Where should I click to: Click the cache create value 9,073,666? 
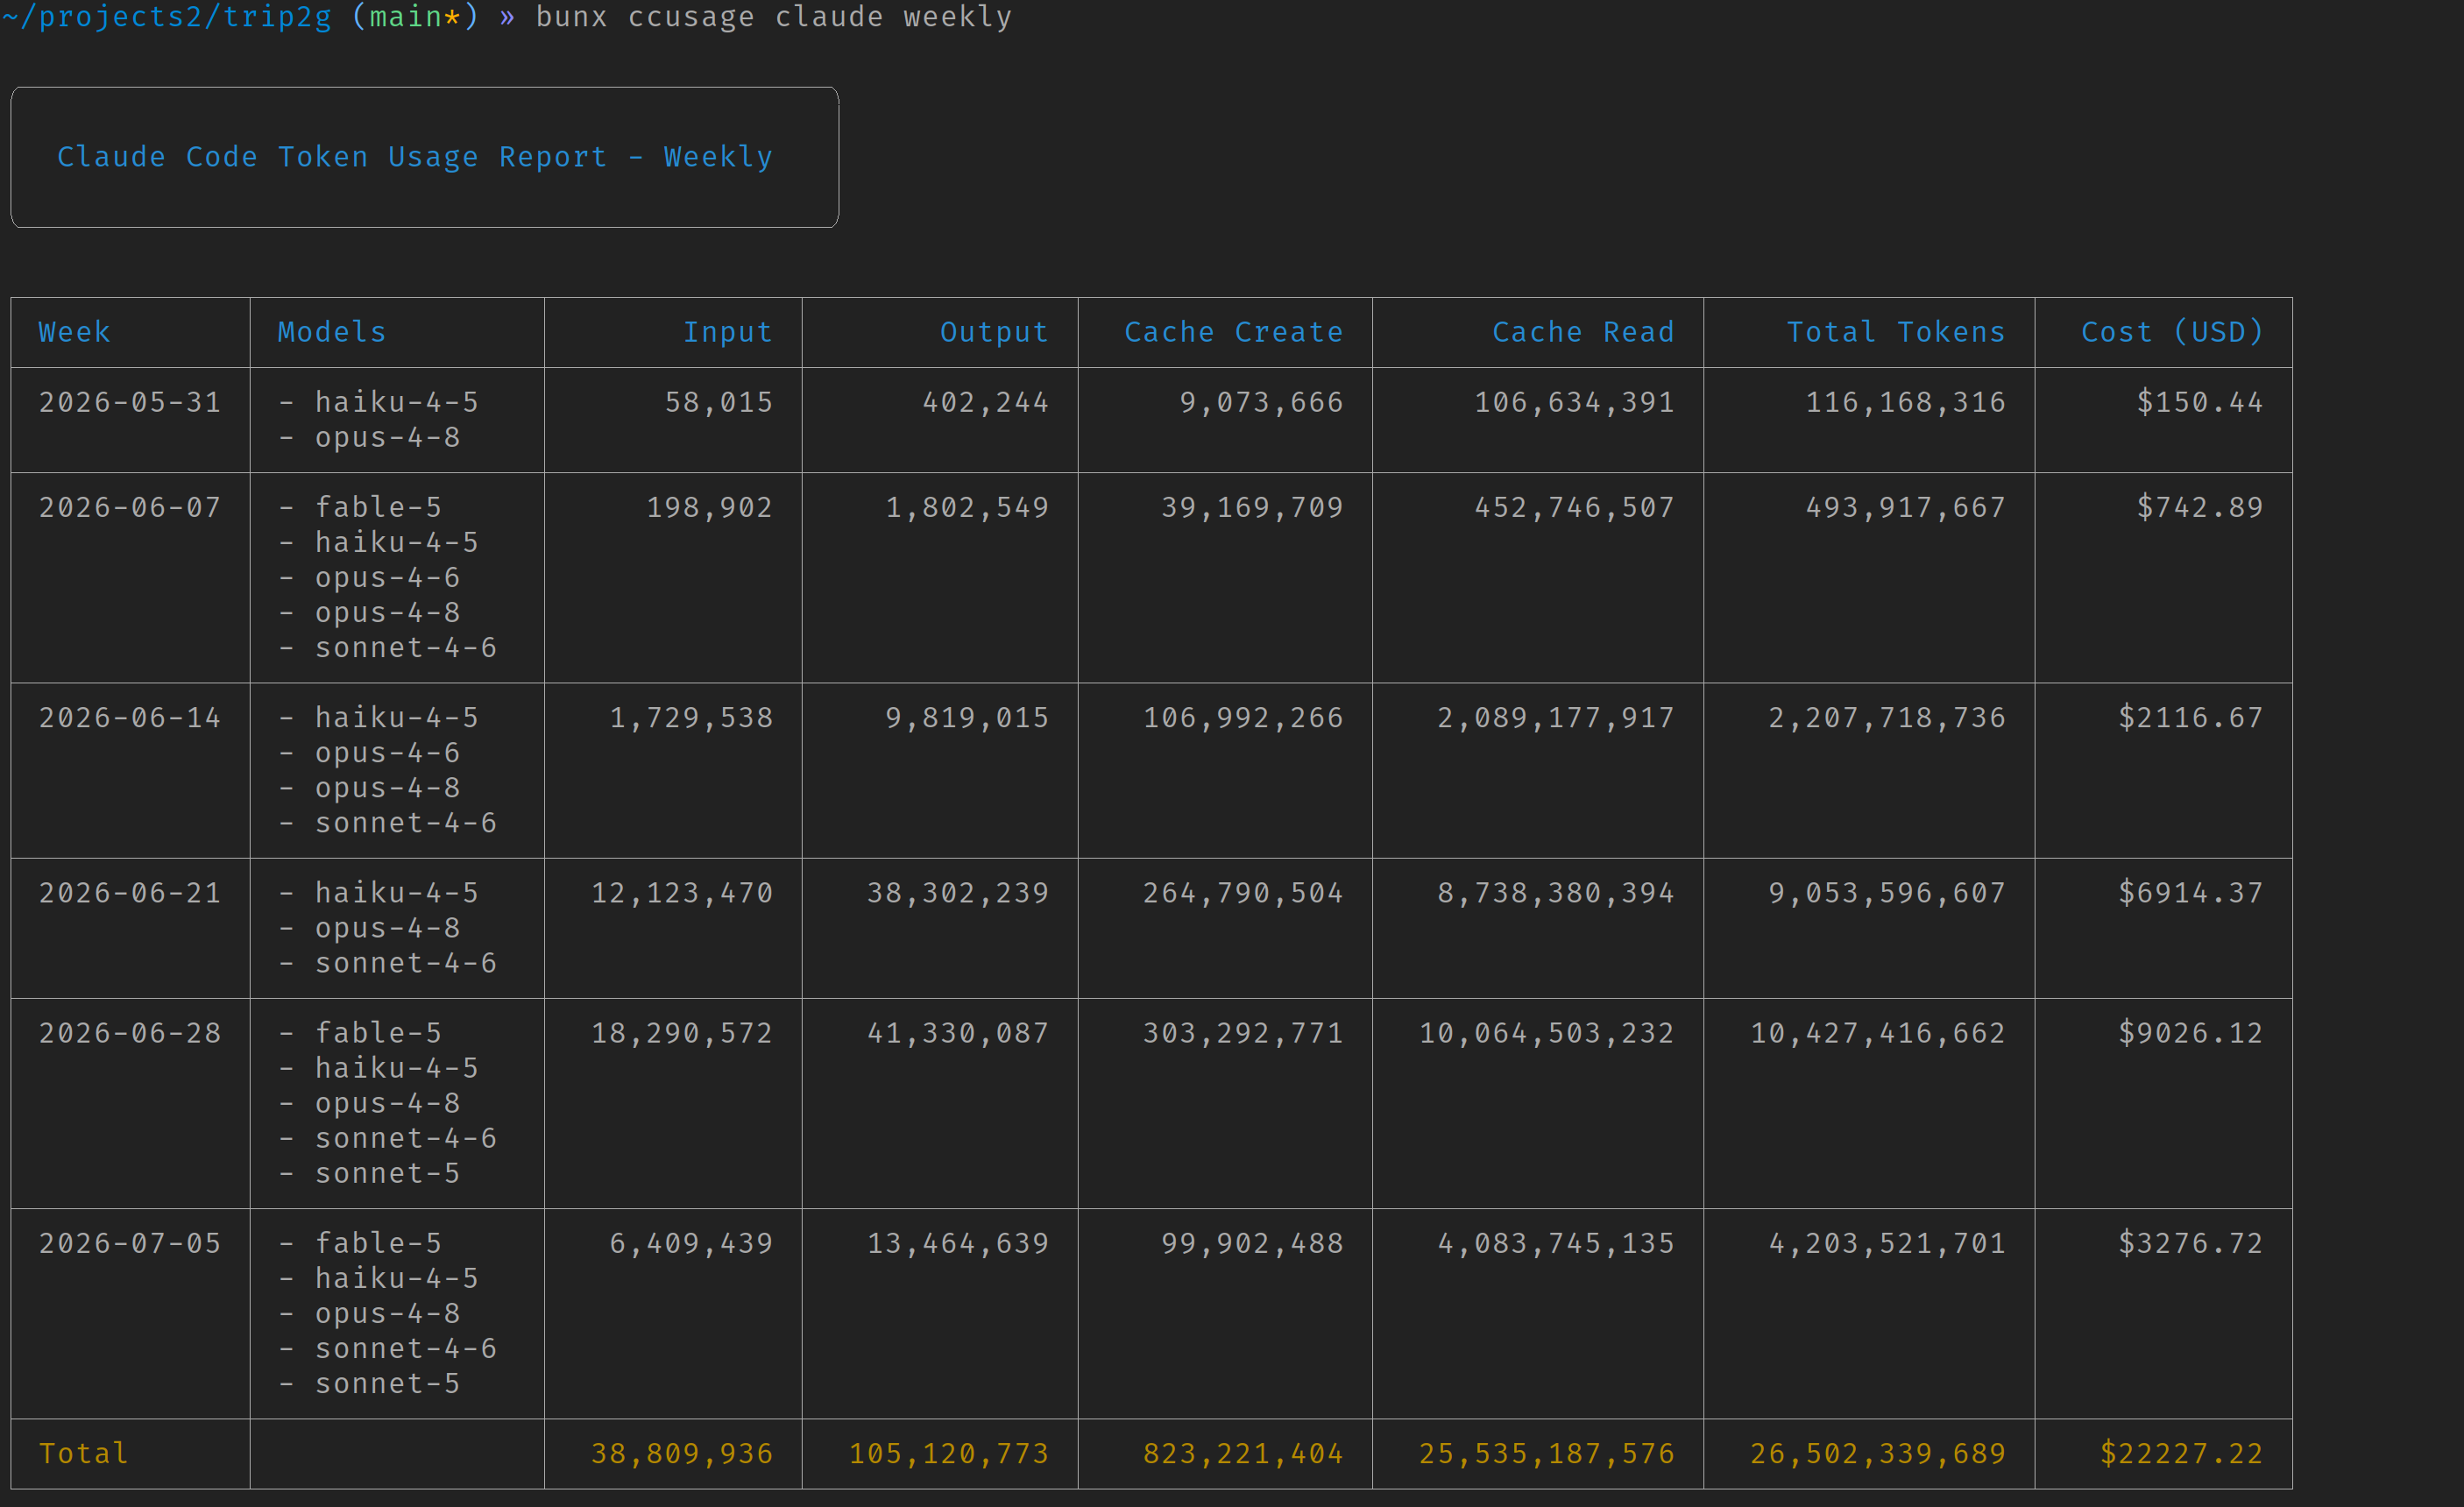(x=1262, y=402)
